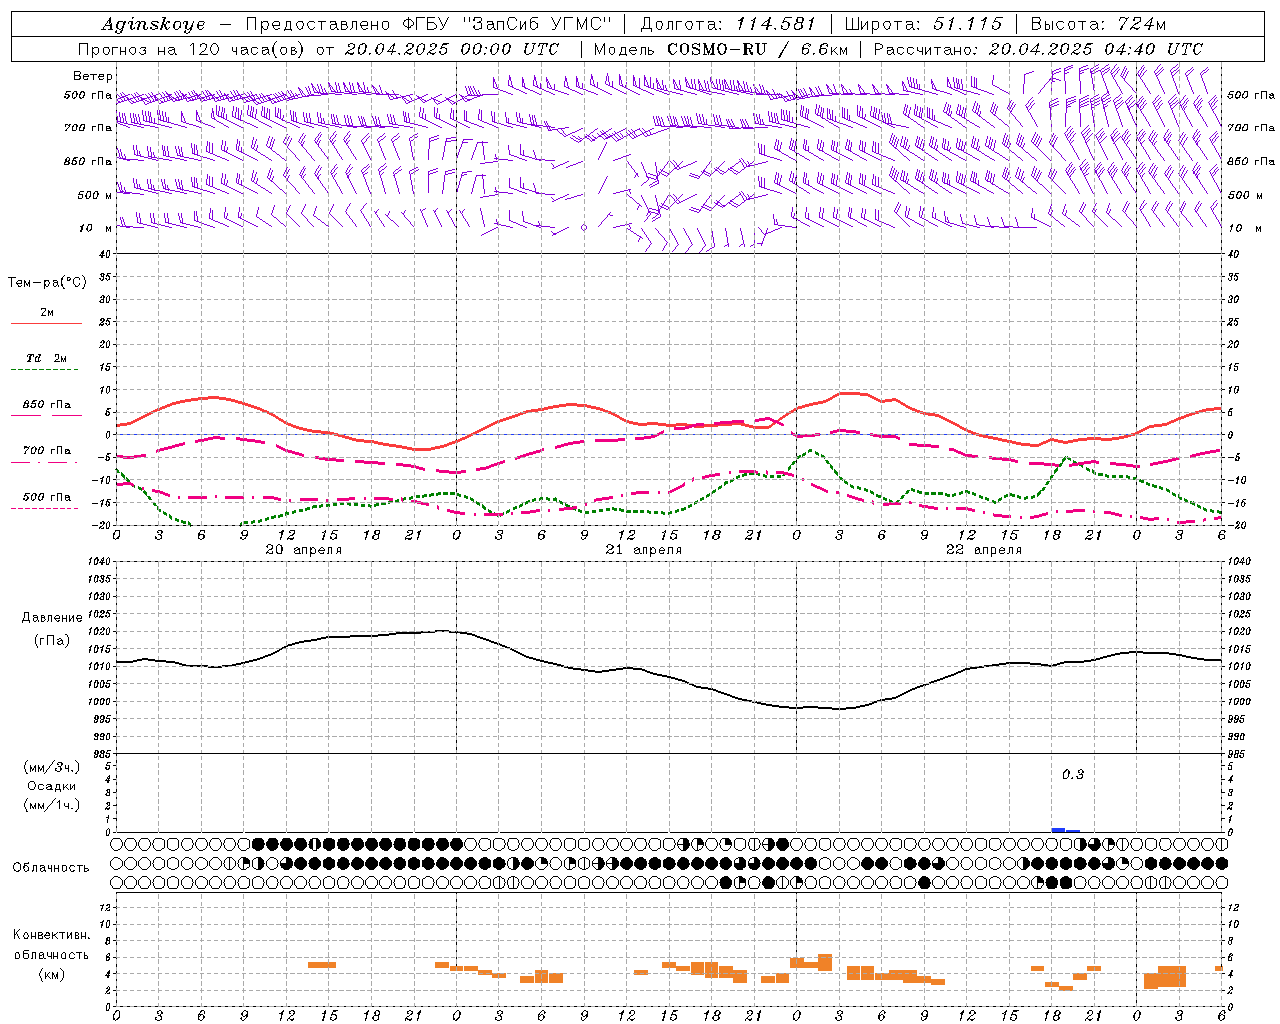Click the "Тем-ра(°C)" temperature panel label
Viewport: 1280px width, 1024px height.
click(47, 283)
